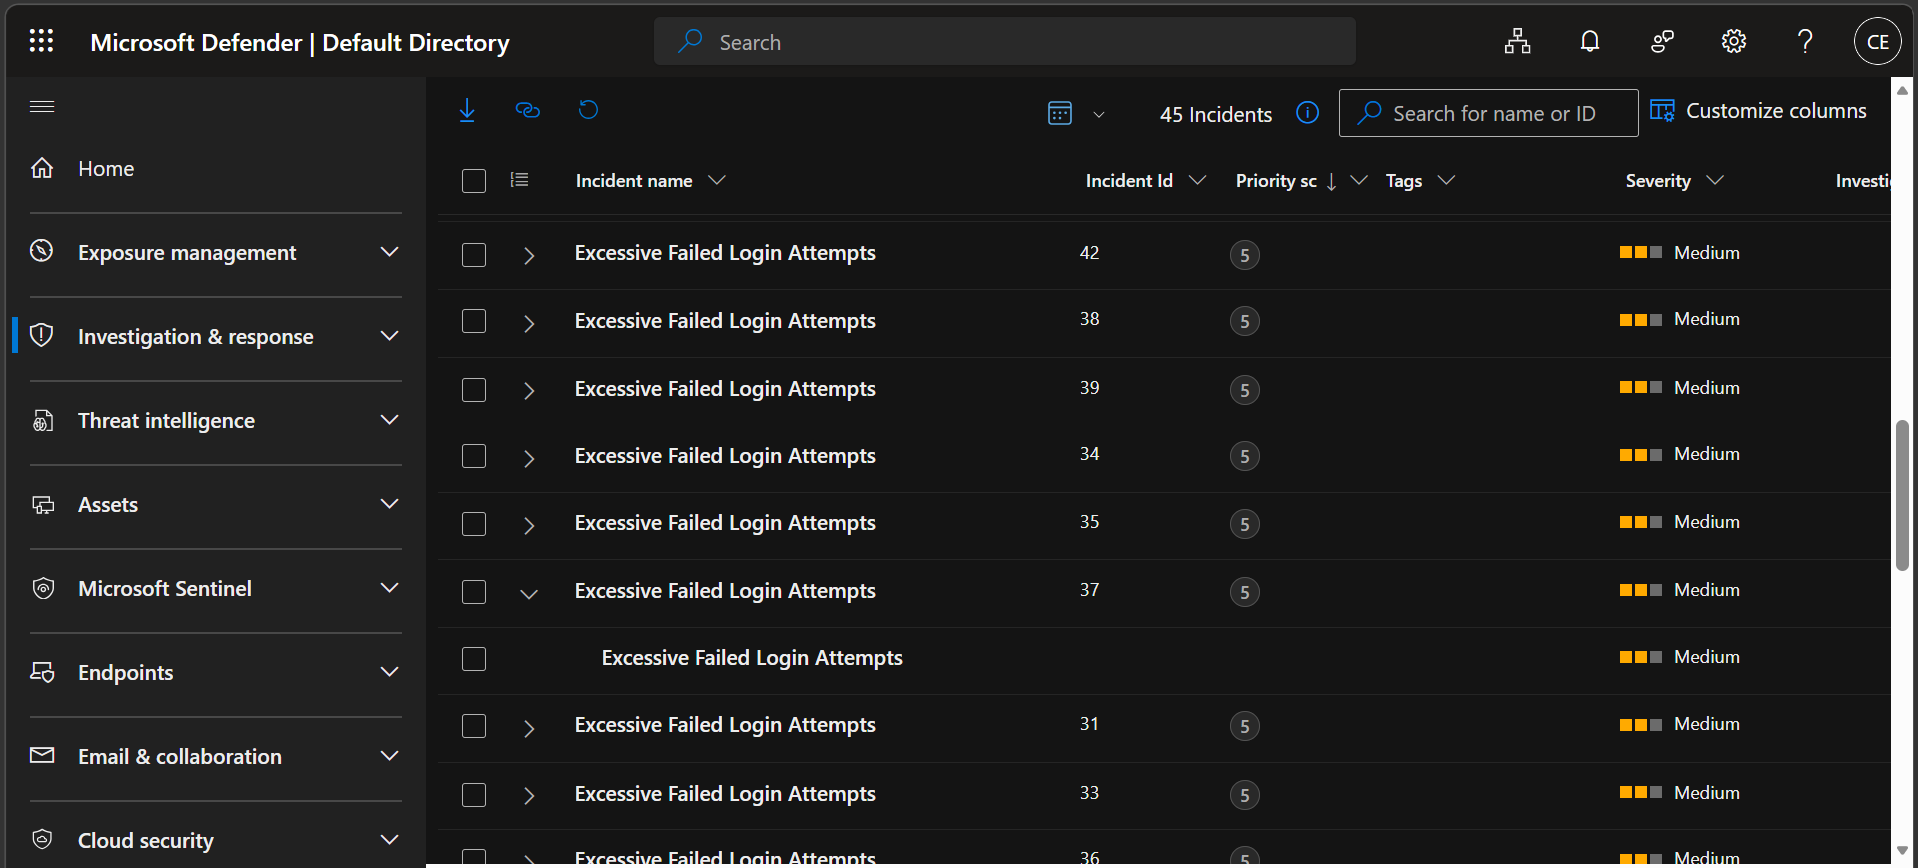Click scrollbar down arrow
Image resolution: width=1918 pixels, height=868 pixels.
(1902, 850)
